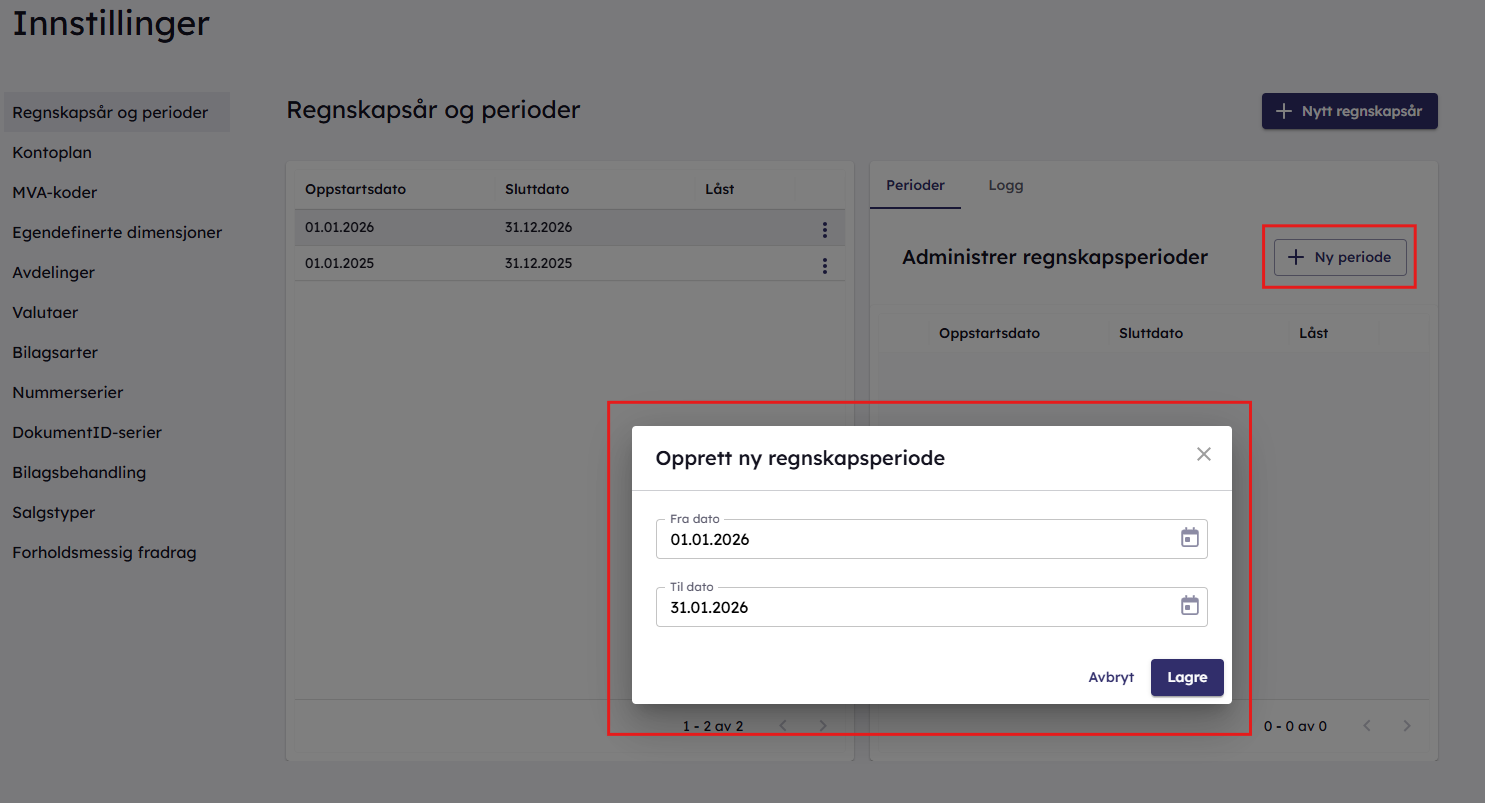This screenshot has height=803, width=1485.
Task: Open three-dot menu for 2026 fiscal year
Action: (824, 230)
